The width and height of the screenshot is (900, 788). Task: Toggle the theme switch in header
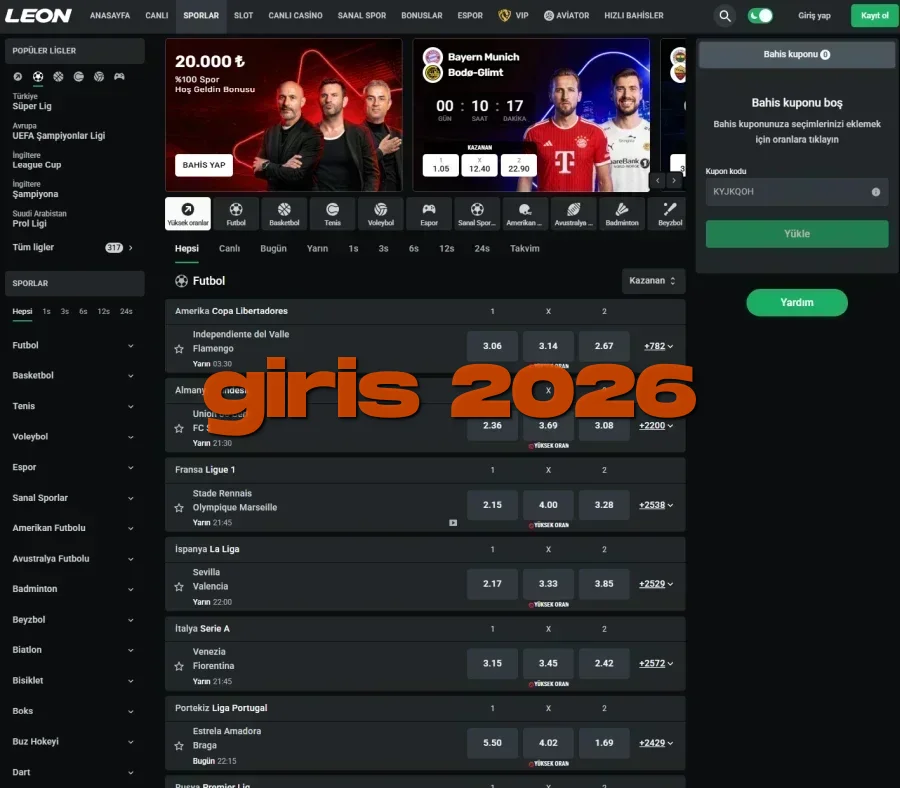[761, 16]
